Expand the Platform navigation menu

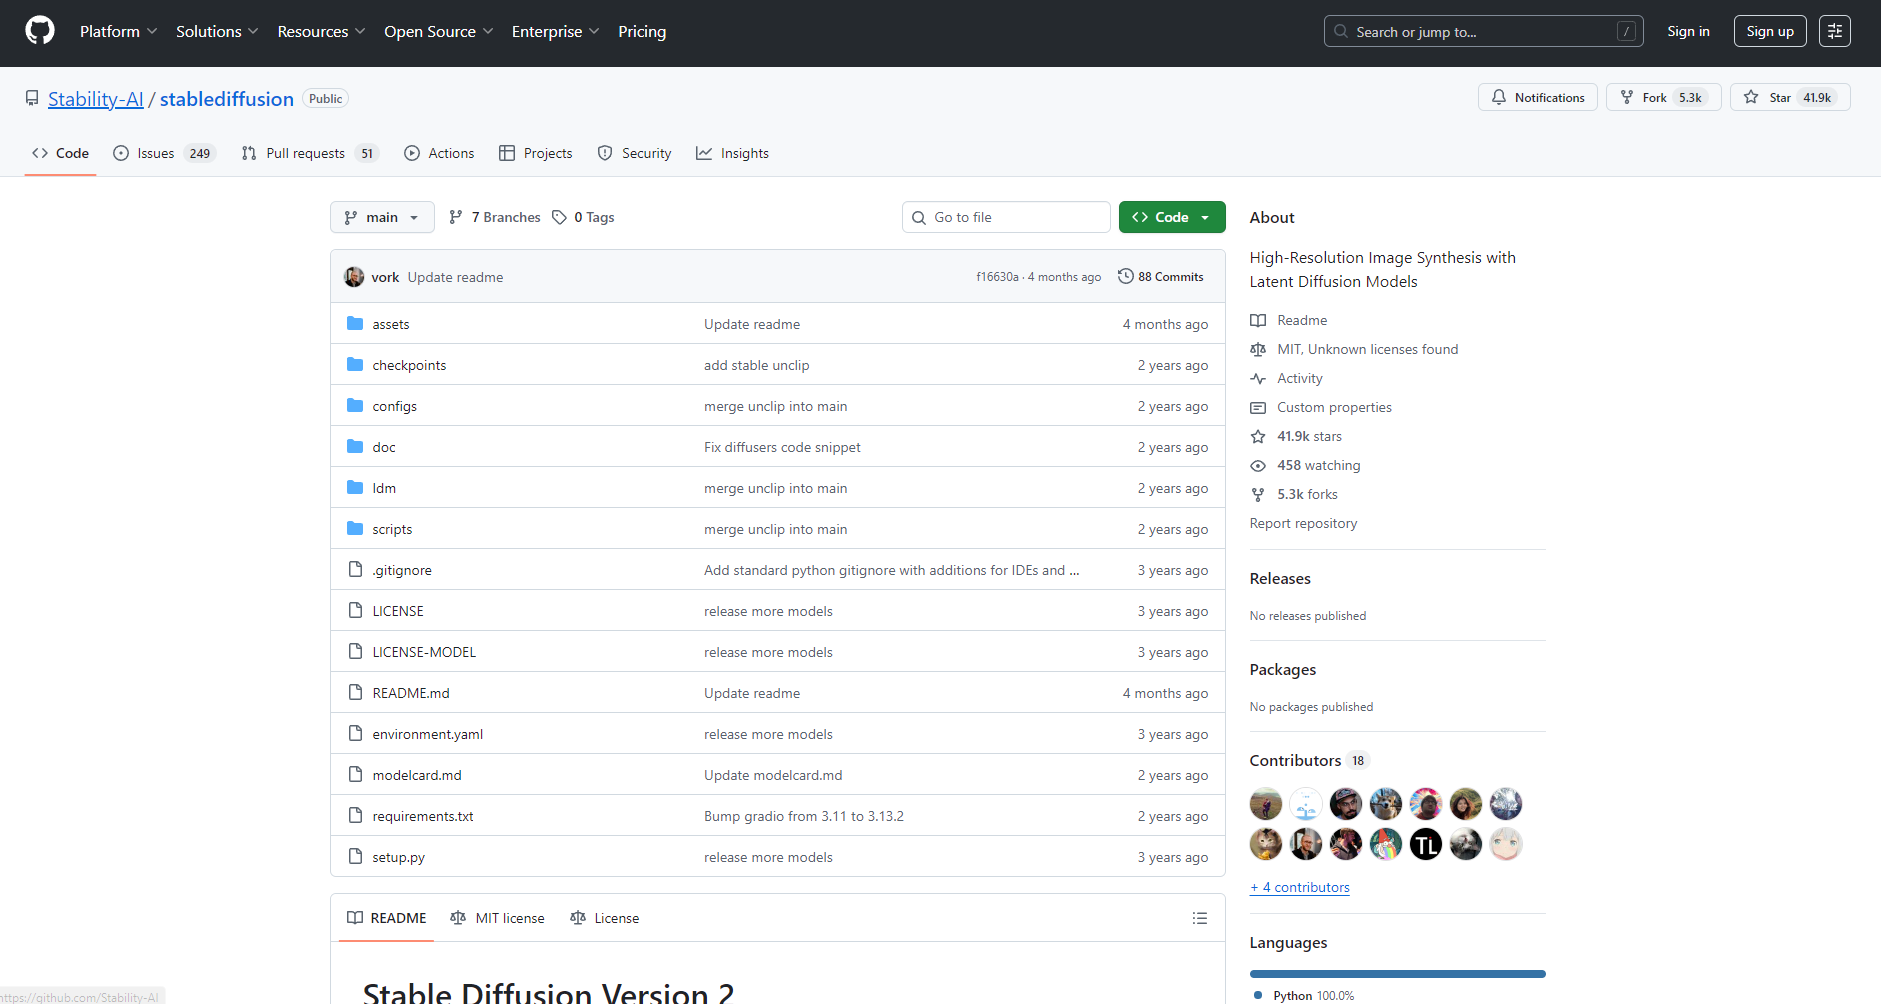pyautogui.click(x=118, y=31)
